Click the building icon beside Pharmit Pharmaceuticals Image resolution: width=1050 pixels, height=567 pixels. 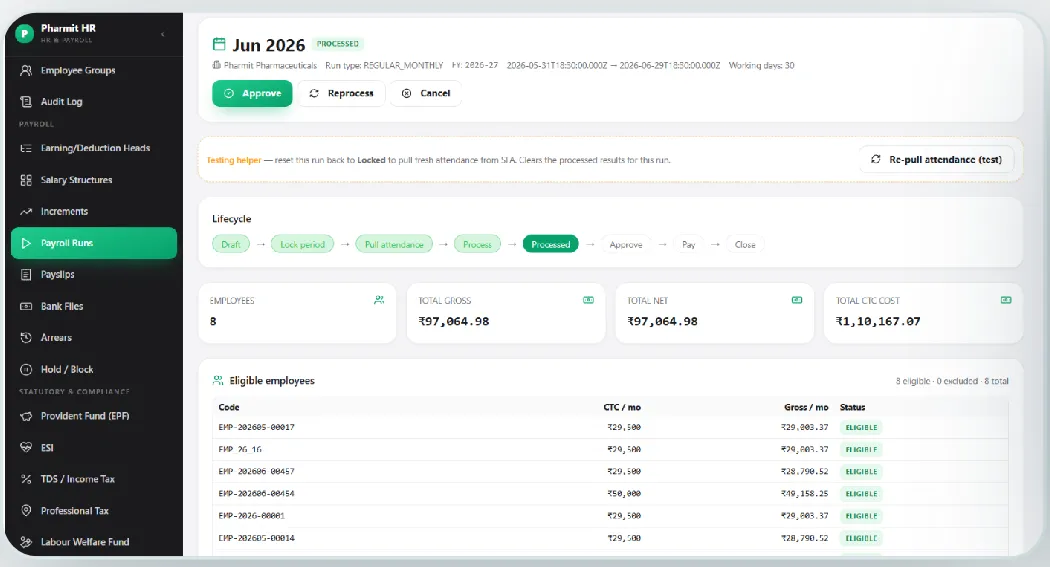click(x=216, y=65)
